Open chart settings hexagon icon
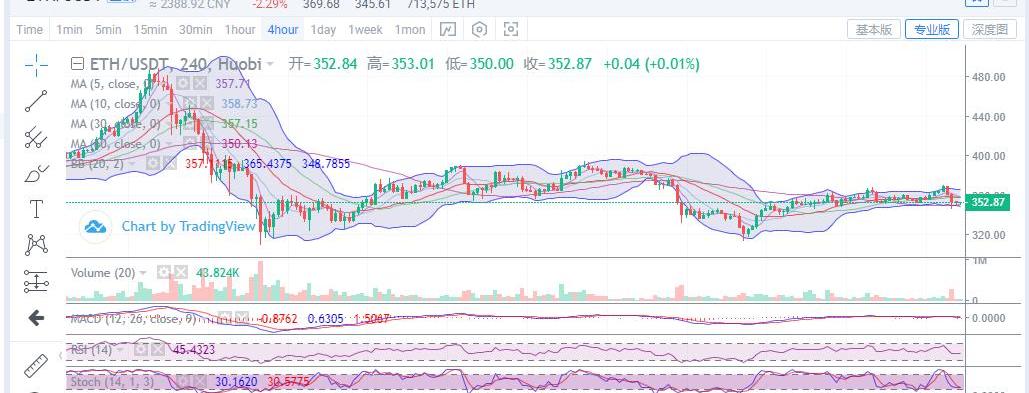1029x393 pixels. 480,30
